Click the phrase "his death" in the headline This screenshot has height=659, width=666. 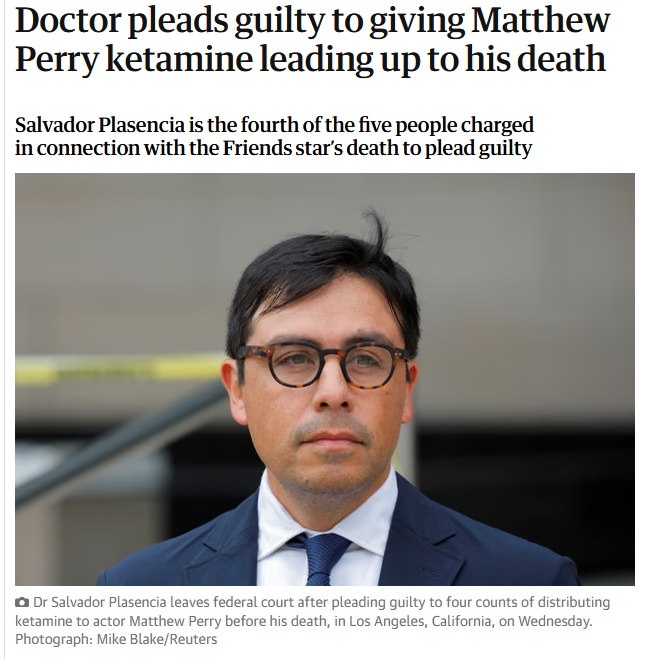point(535,59)
